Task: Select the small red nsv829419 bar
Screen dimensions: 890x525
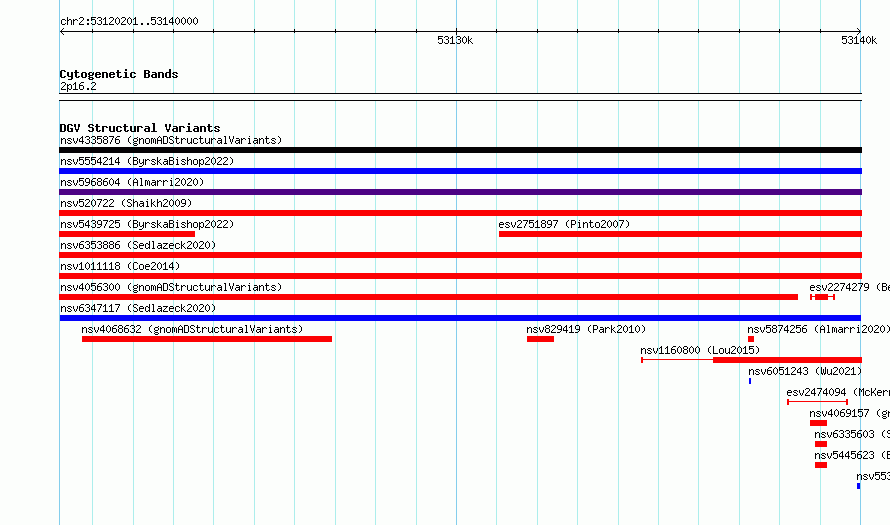Action: point(540,339)
